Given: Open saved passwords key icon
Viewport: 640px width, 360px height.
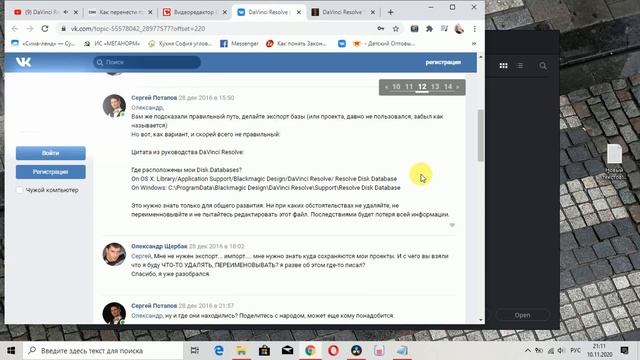Looking at the screenshot, I should [380, 29].
